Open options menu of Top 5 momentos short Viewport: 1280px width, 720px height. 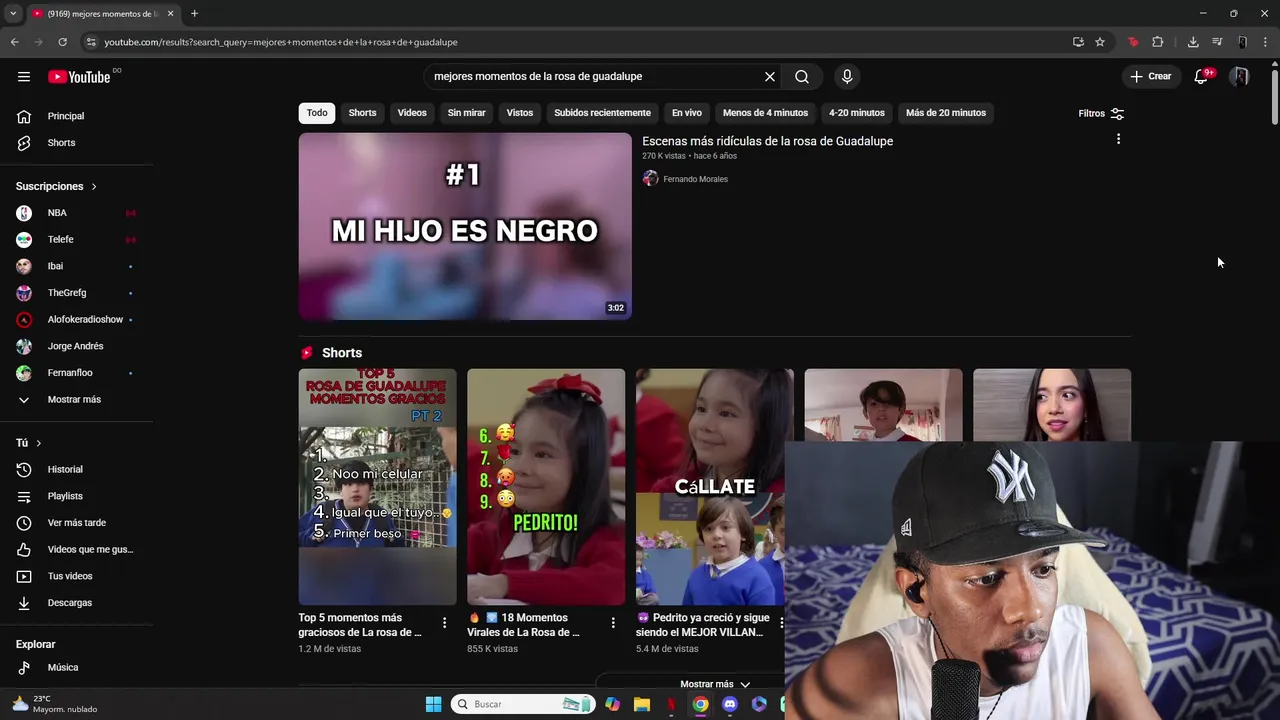[445, 623]
